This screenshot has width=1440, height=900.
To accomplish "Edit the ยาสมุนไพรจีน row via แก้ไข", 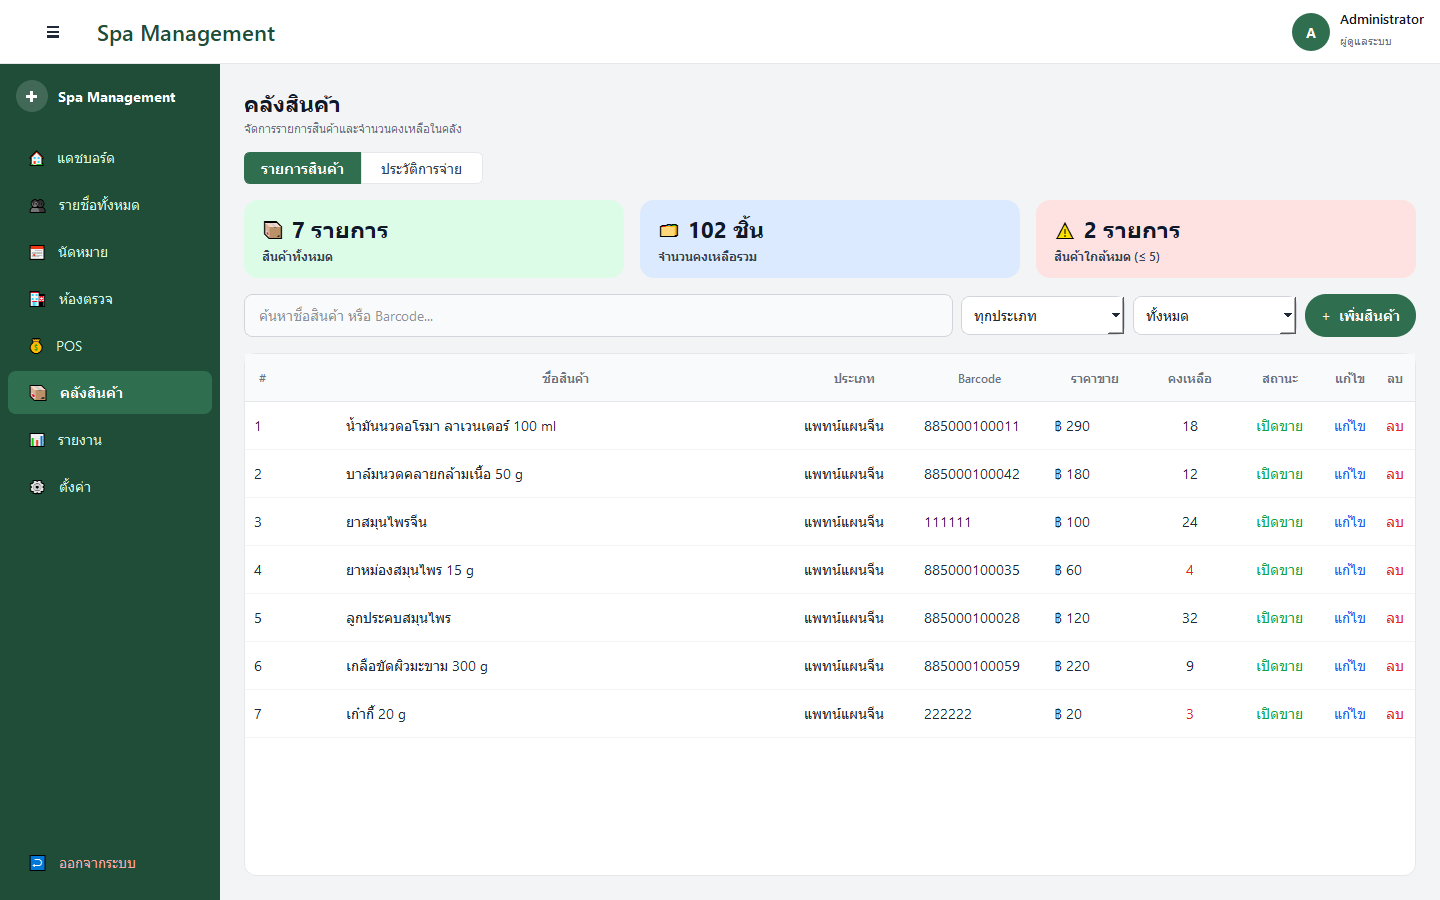I will coord(1350,522).
